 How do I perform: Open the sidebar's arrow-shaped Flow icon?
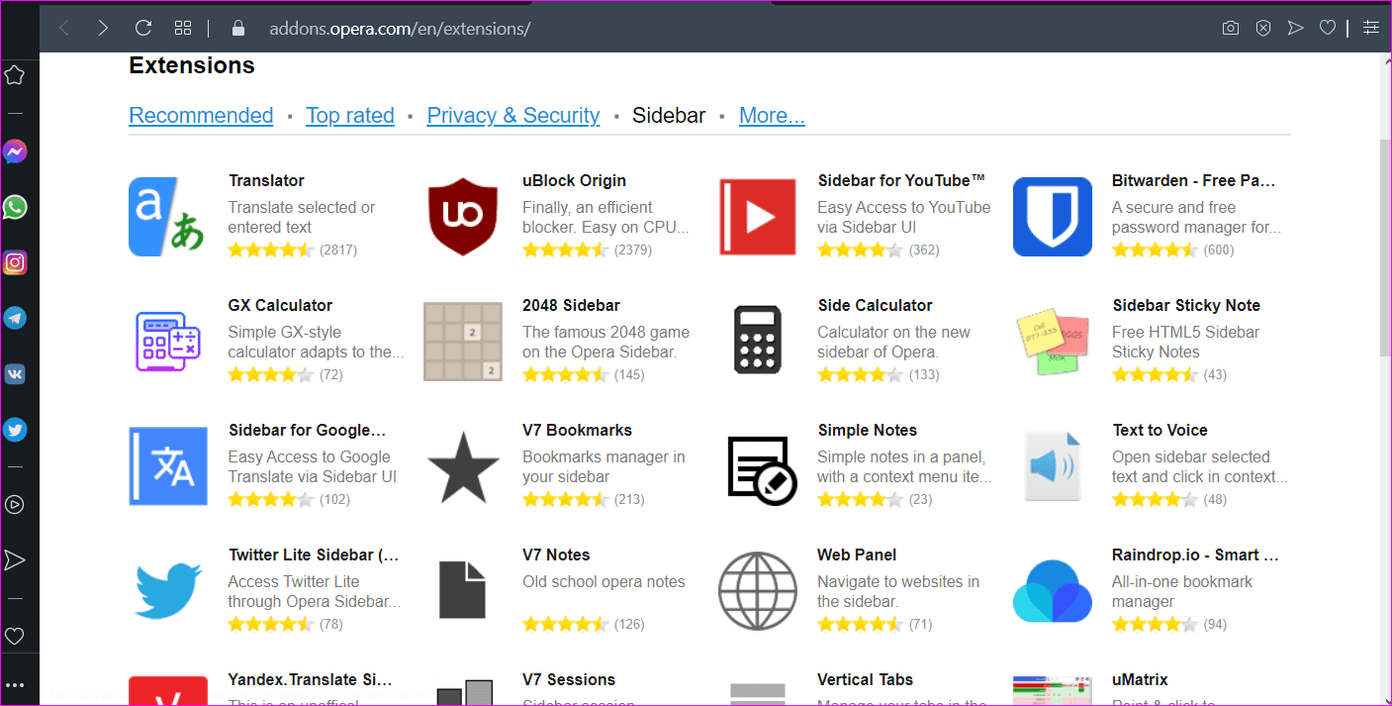click(14, 560)
